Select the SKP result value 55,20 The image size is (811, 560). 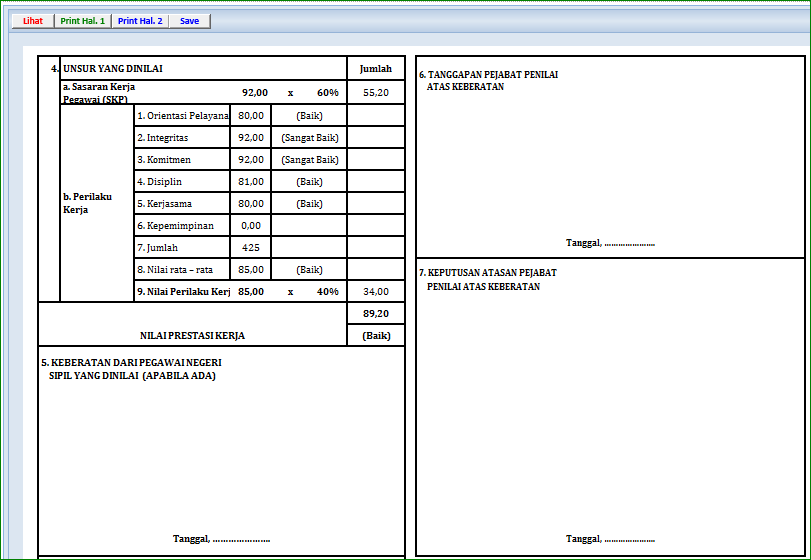[x=376, y=93]
